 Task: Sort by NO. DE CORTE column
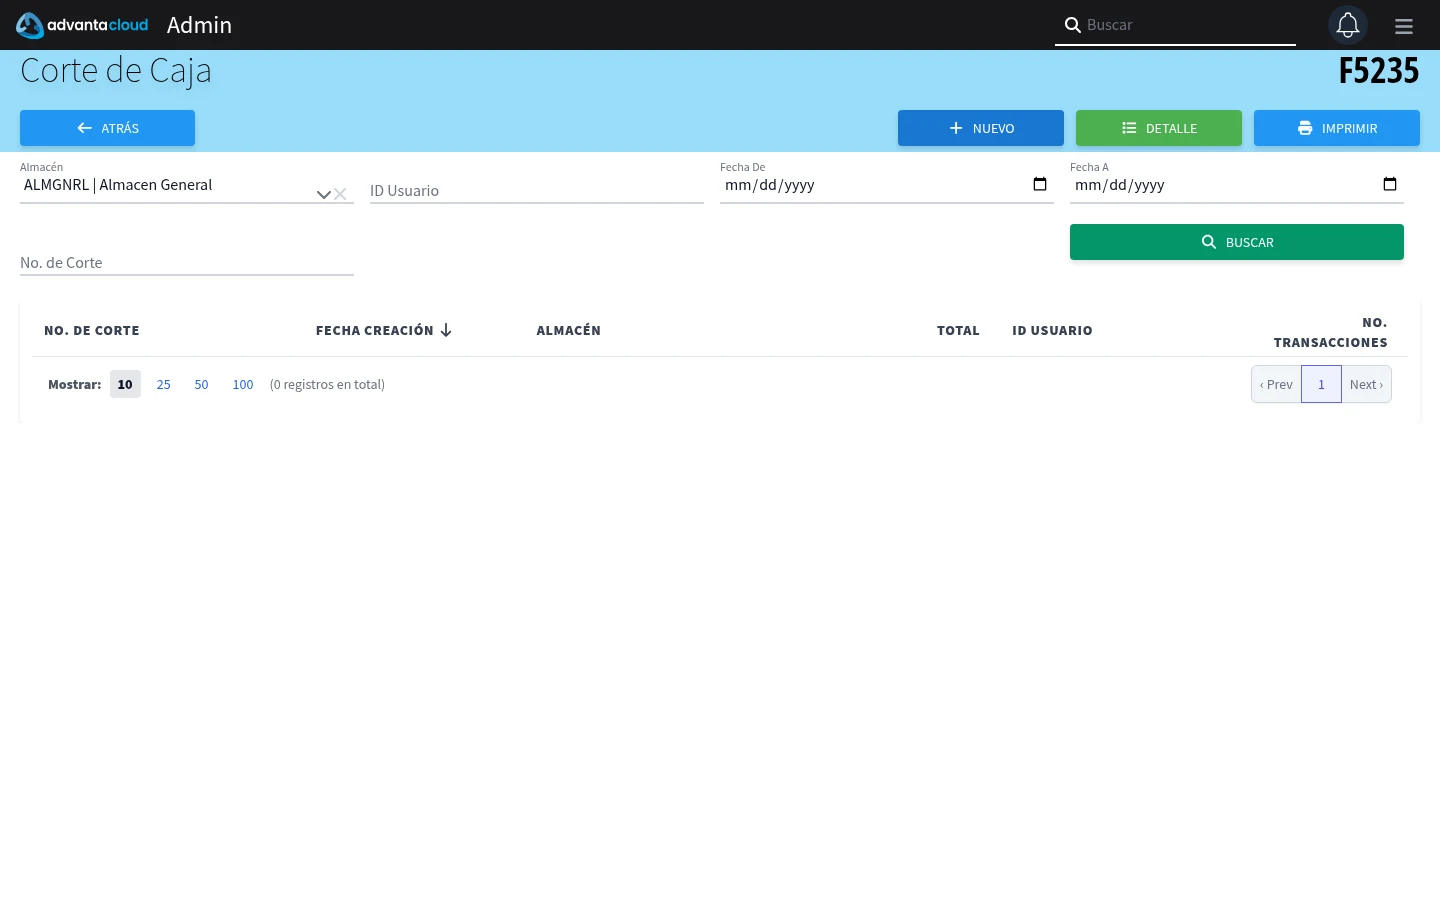tap(92, 331)
